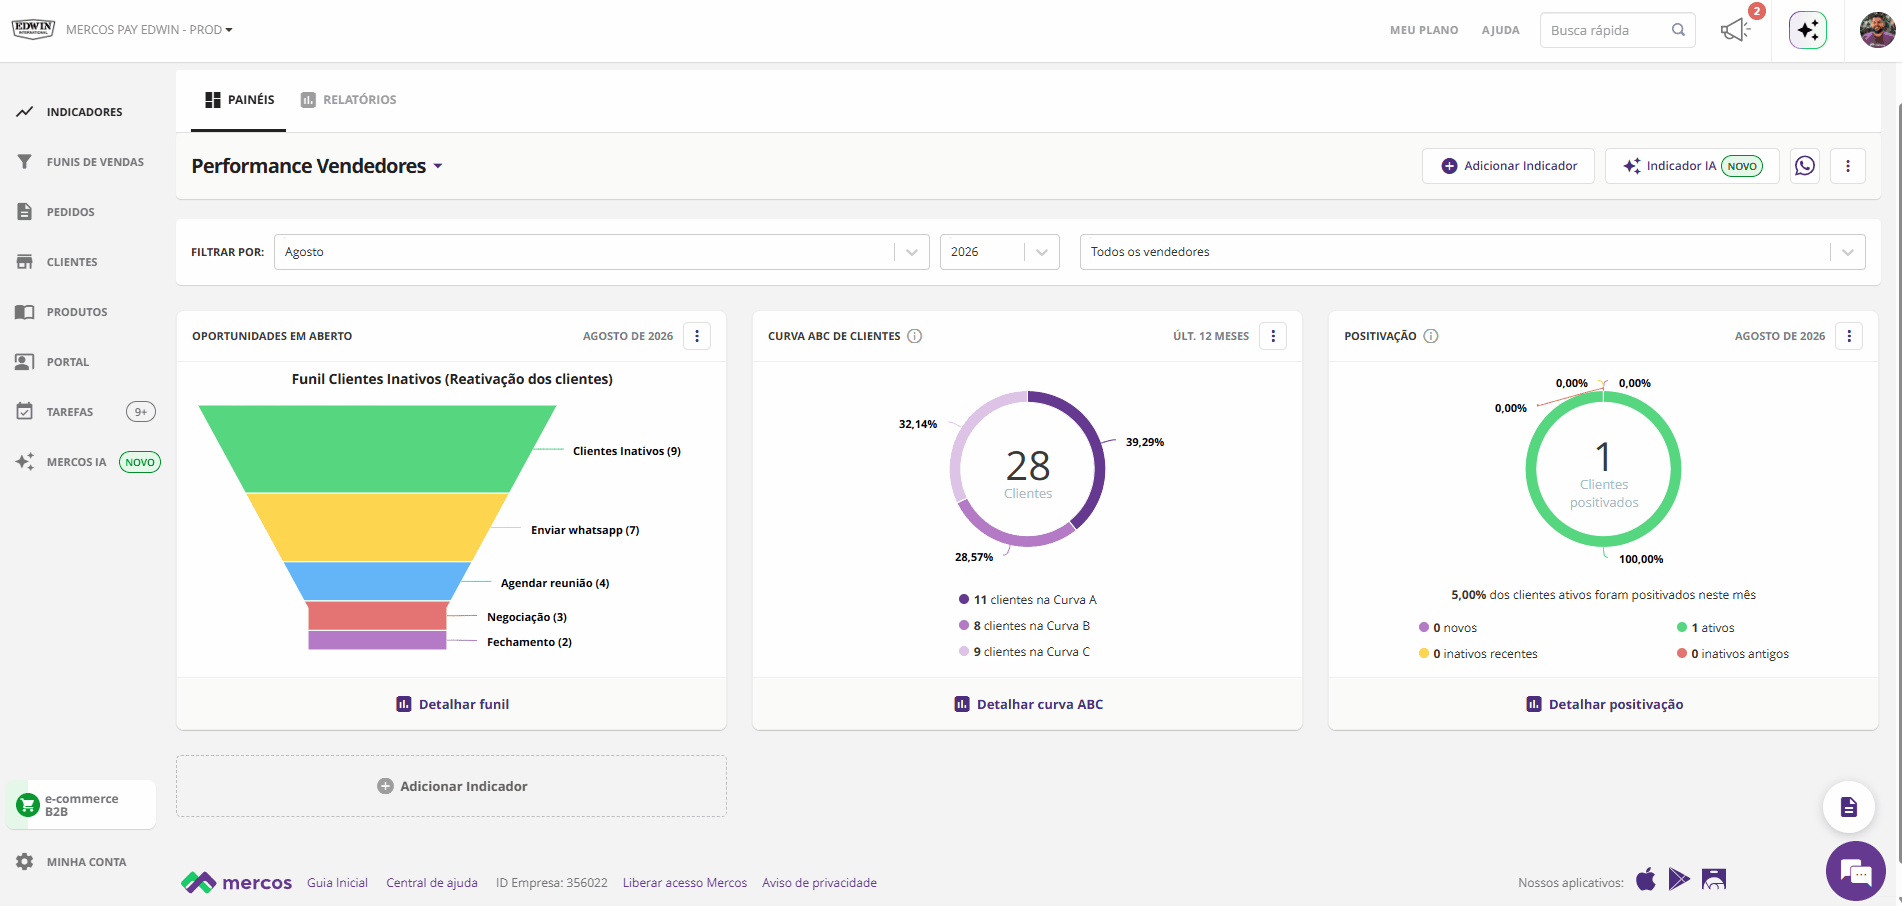Open the Positivação card three-dot menu

click(x=1849, y=336)
